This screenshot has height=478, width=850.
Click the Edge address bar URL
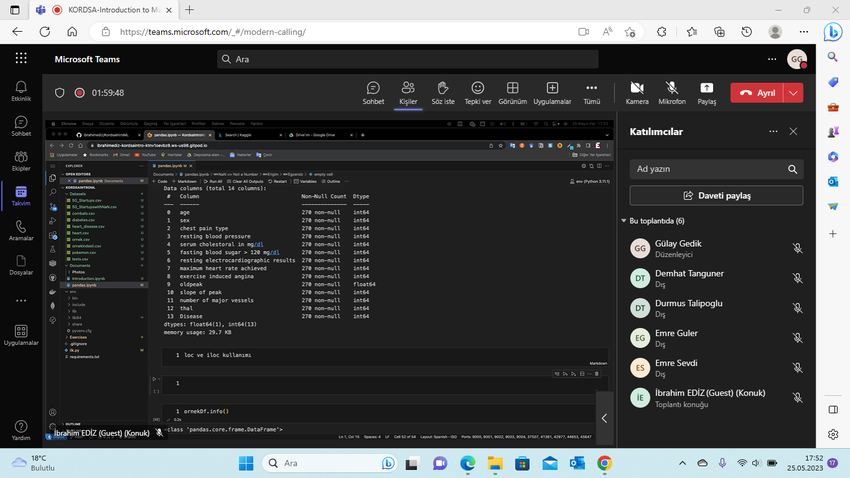(213, 32)
